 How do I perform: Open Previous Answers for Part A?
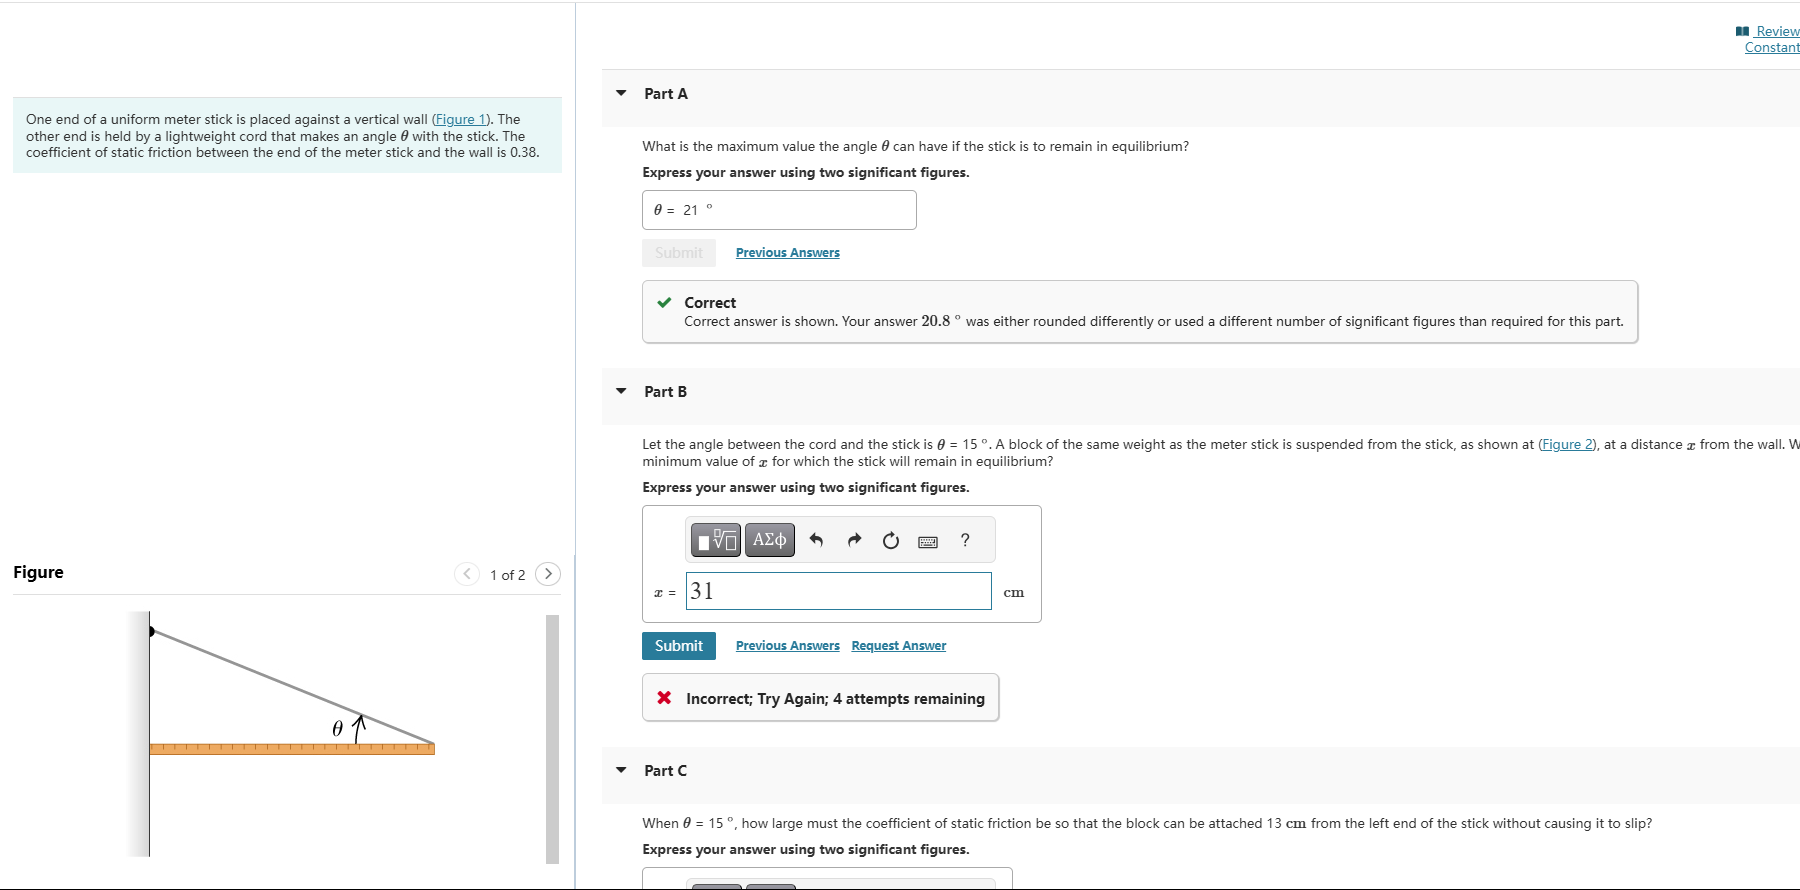788,253
